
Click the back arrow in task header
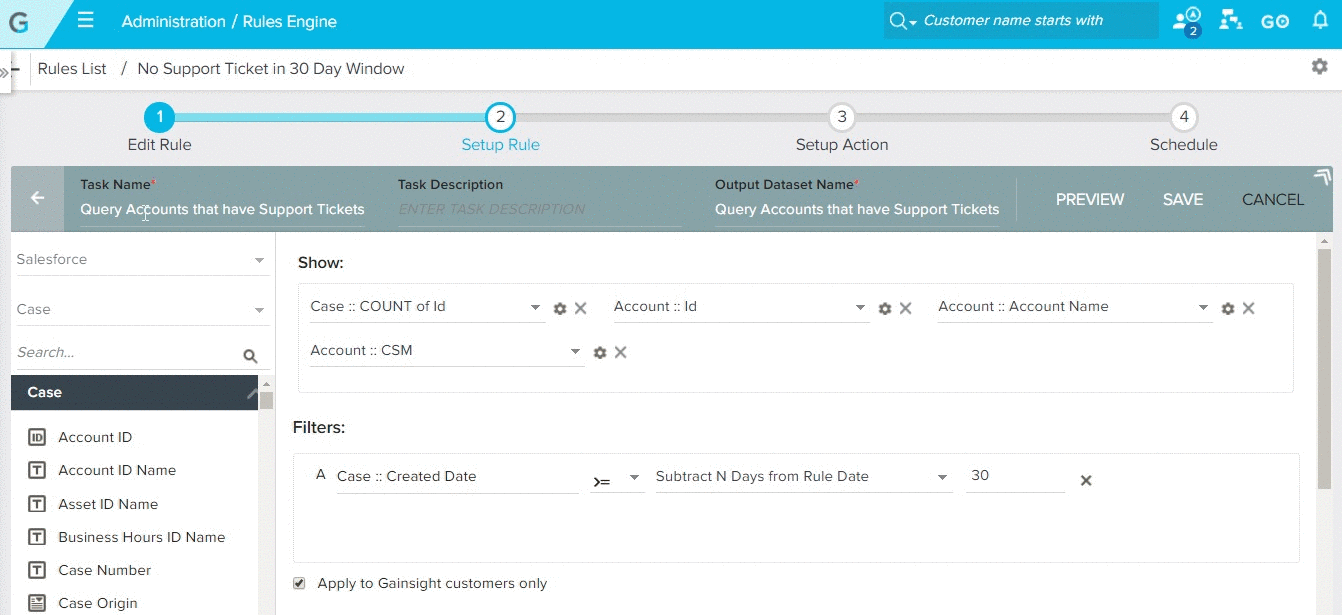tap(38, 198)
